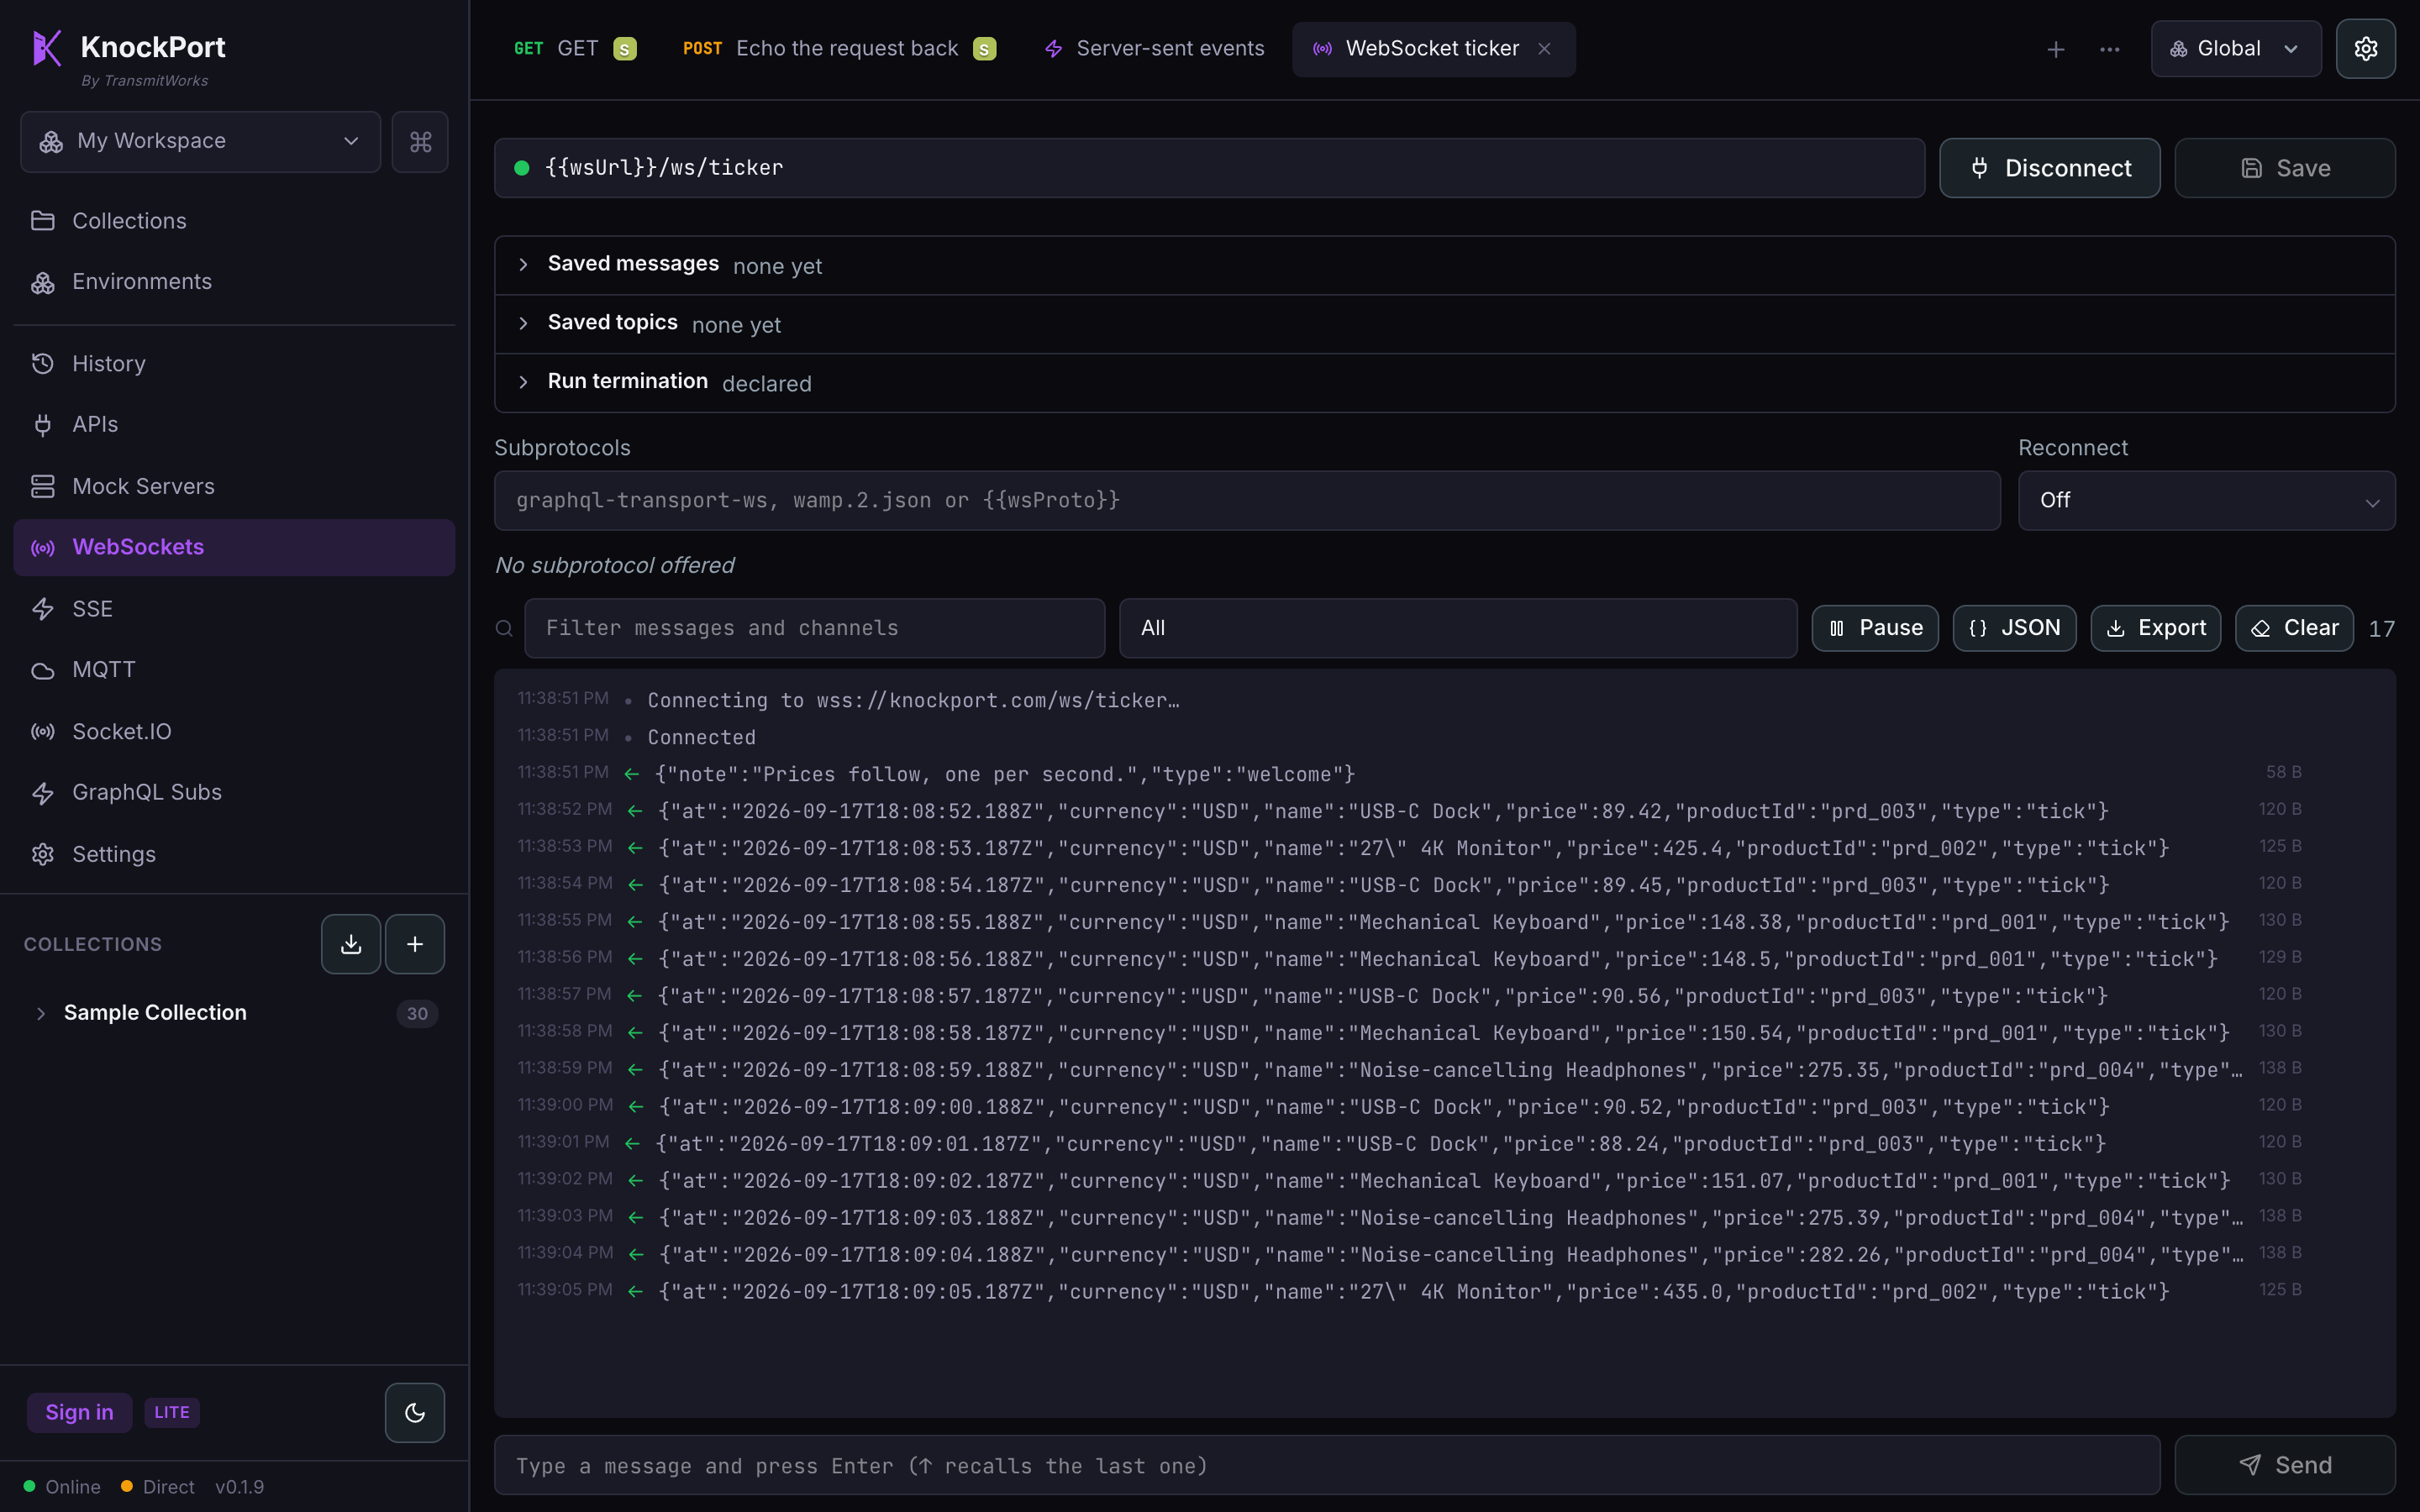Screen dimensions: 2420x1512
Task: Click the Sign in link
Action: click(79, 1412)
